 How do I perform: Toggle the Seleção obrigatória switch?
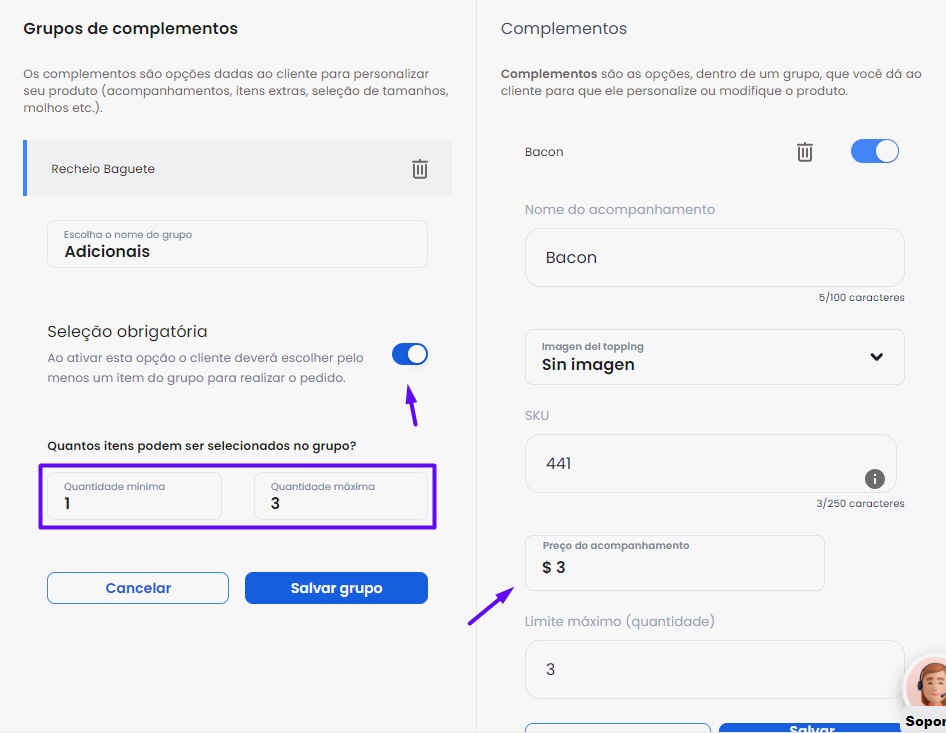410,354
